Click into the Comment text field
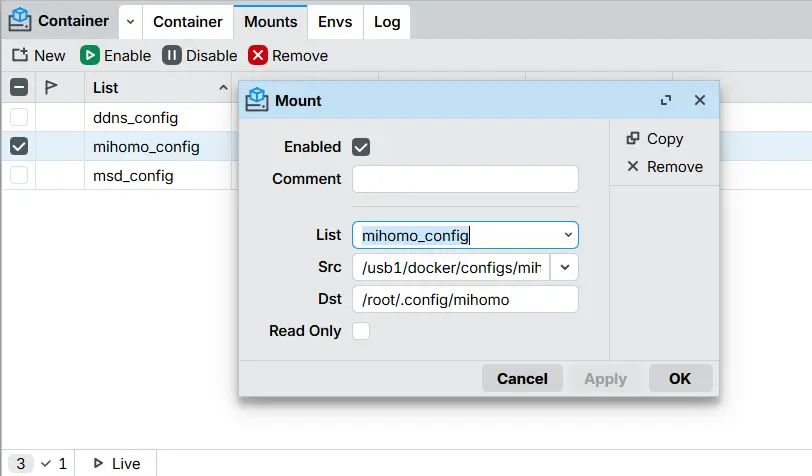812x476 pixels. click(465, 179)
